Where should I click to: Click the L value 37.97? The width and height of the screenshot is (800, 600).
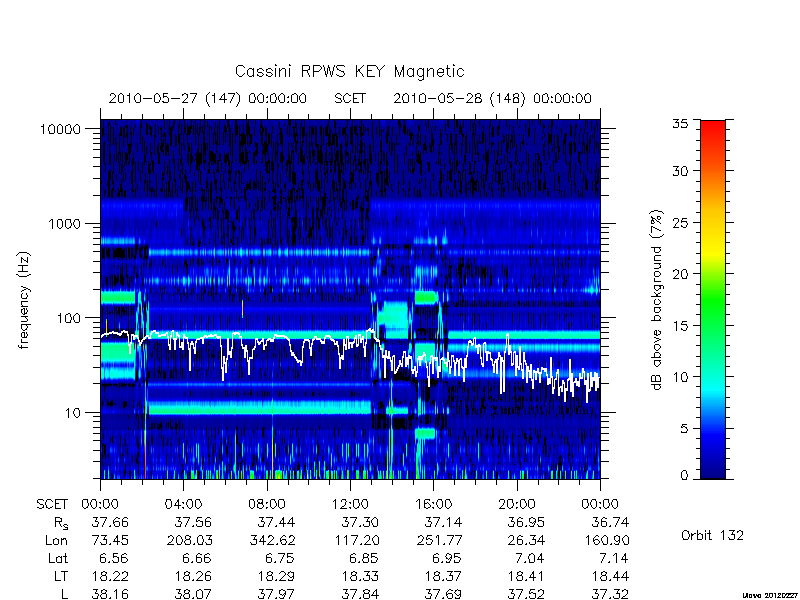(277, 594)
